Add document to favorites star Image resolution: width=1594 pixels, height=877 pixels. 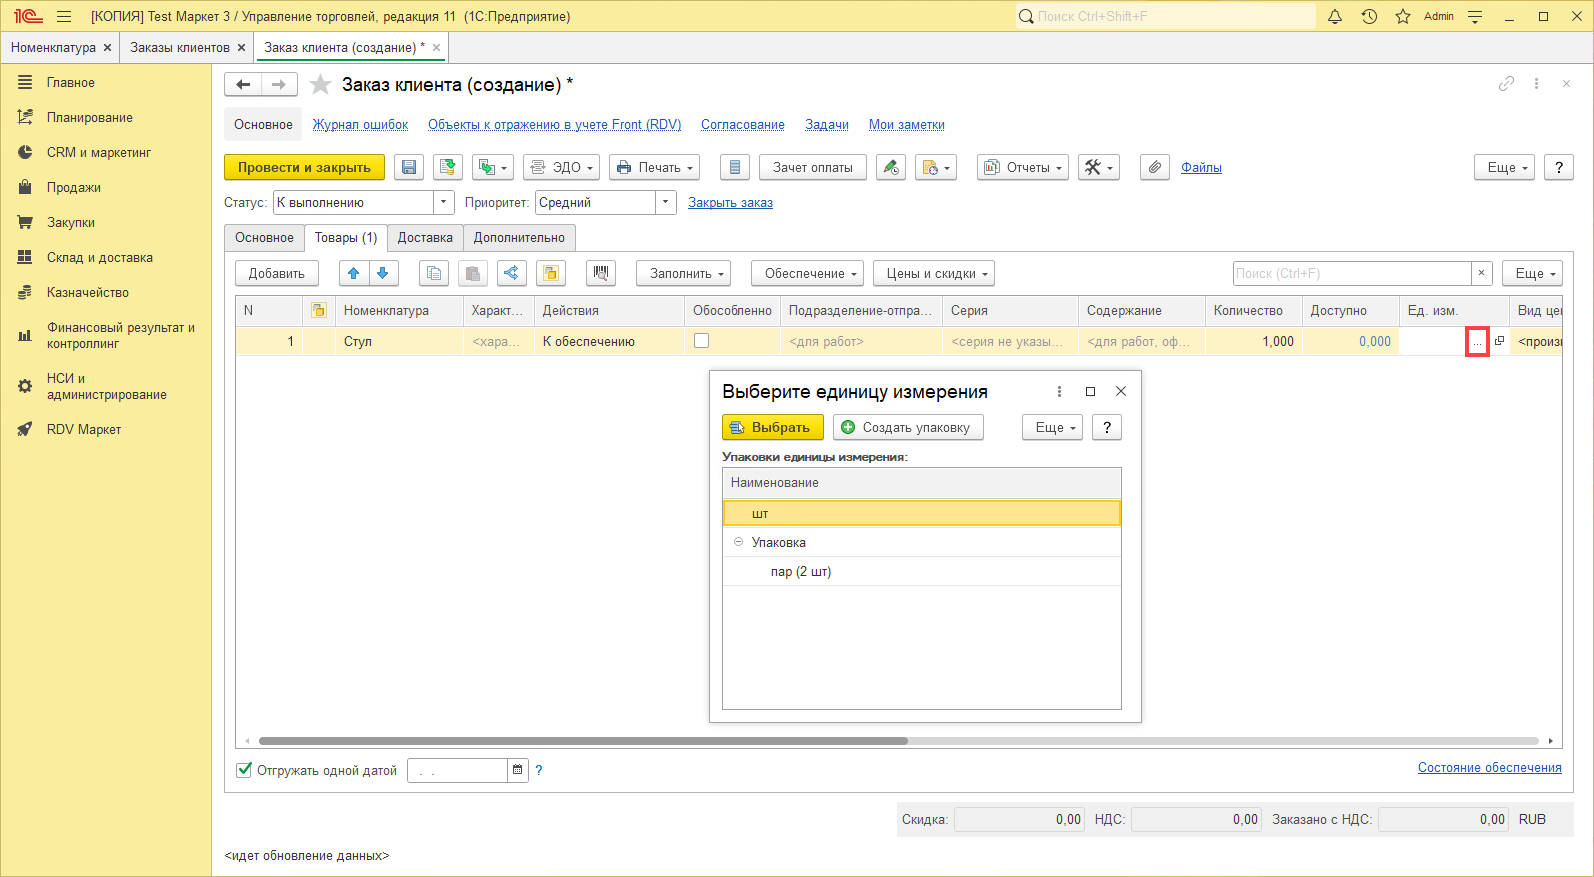(x=320, y=85)
